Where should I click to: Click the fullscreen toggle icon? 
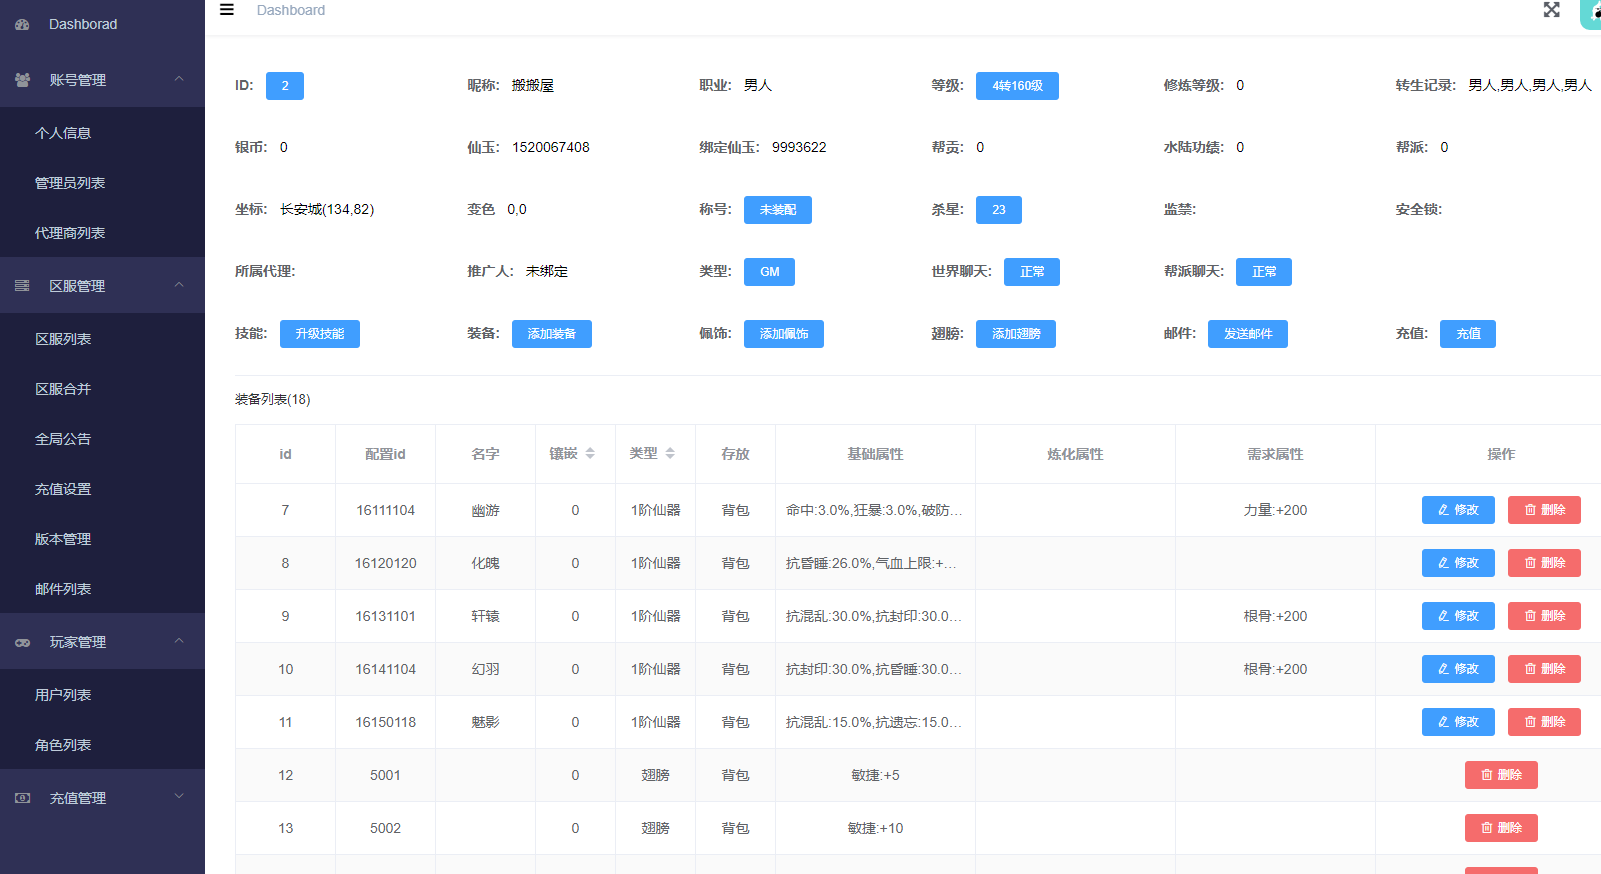click(x=1551, y=10)
